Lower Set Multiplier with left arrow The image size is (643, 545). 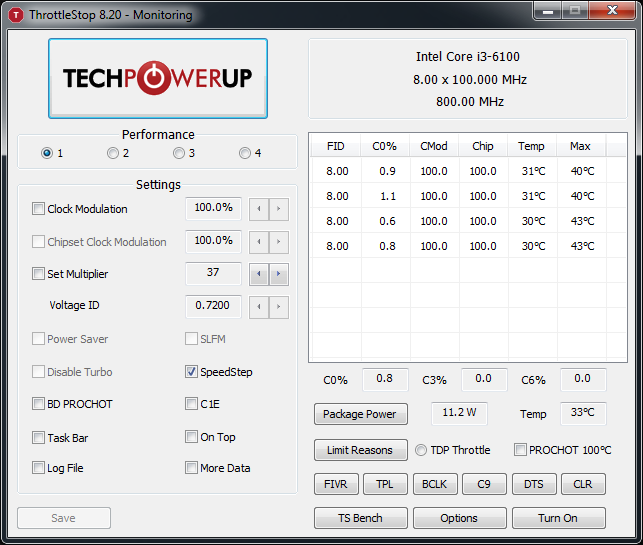coord(259,274)
